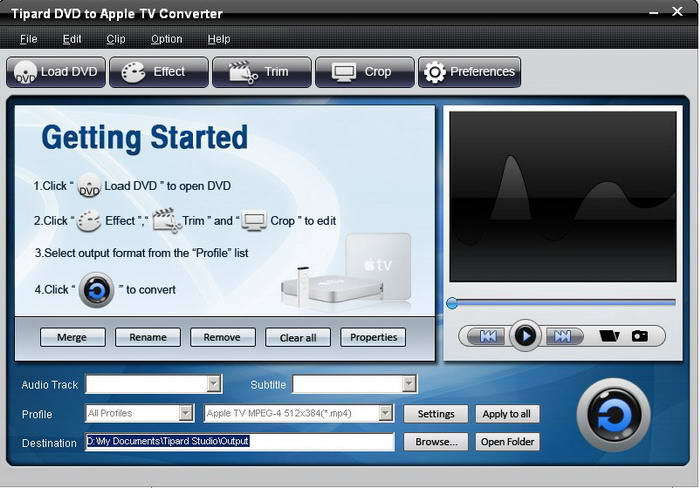Expand the Subtitle dropdown
The image size is (700, 488).
[x=408, y=384]
